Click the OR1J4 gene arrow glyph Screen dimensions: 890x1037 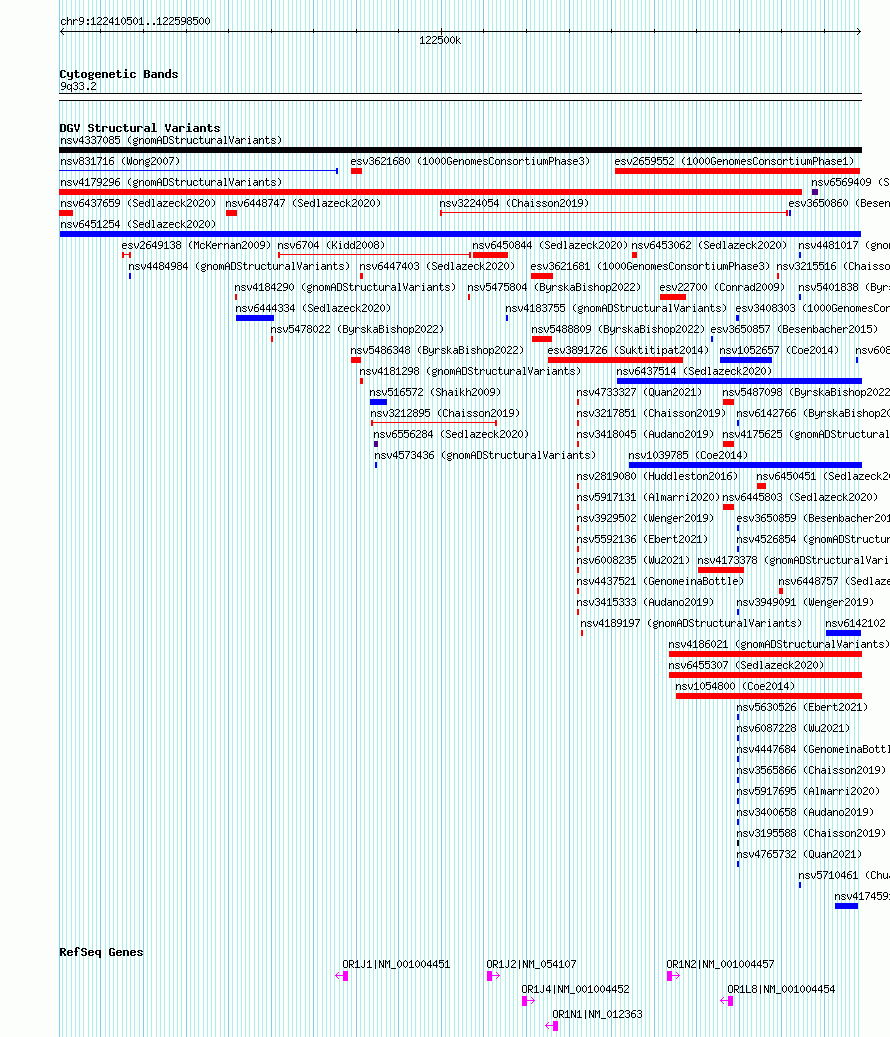pos(528,1001)
